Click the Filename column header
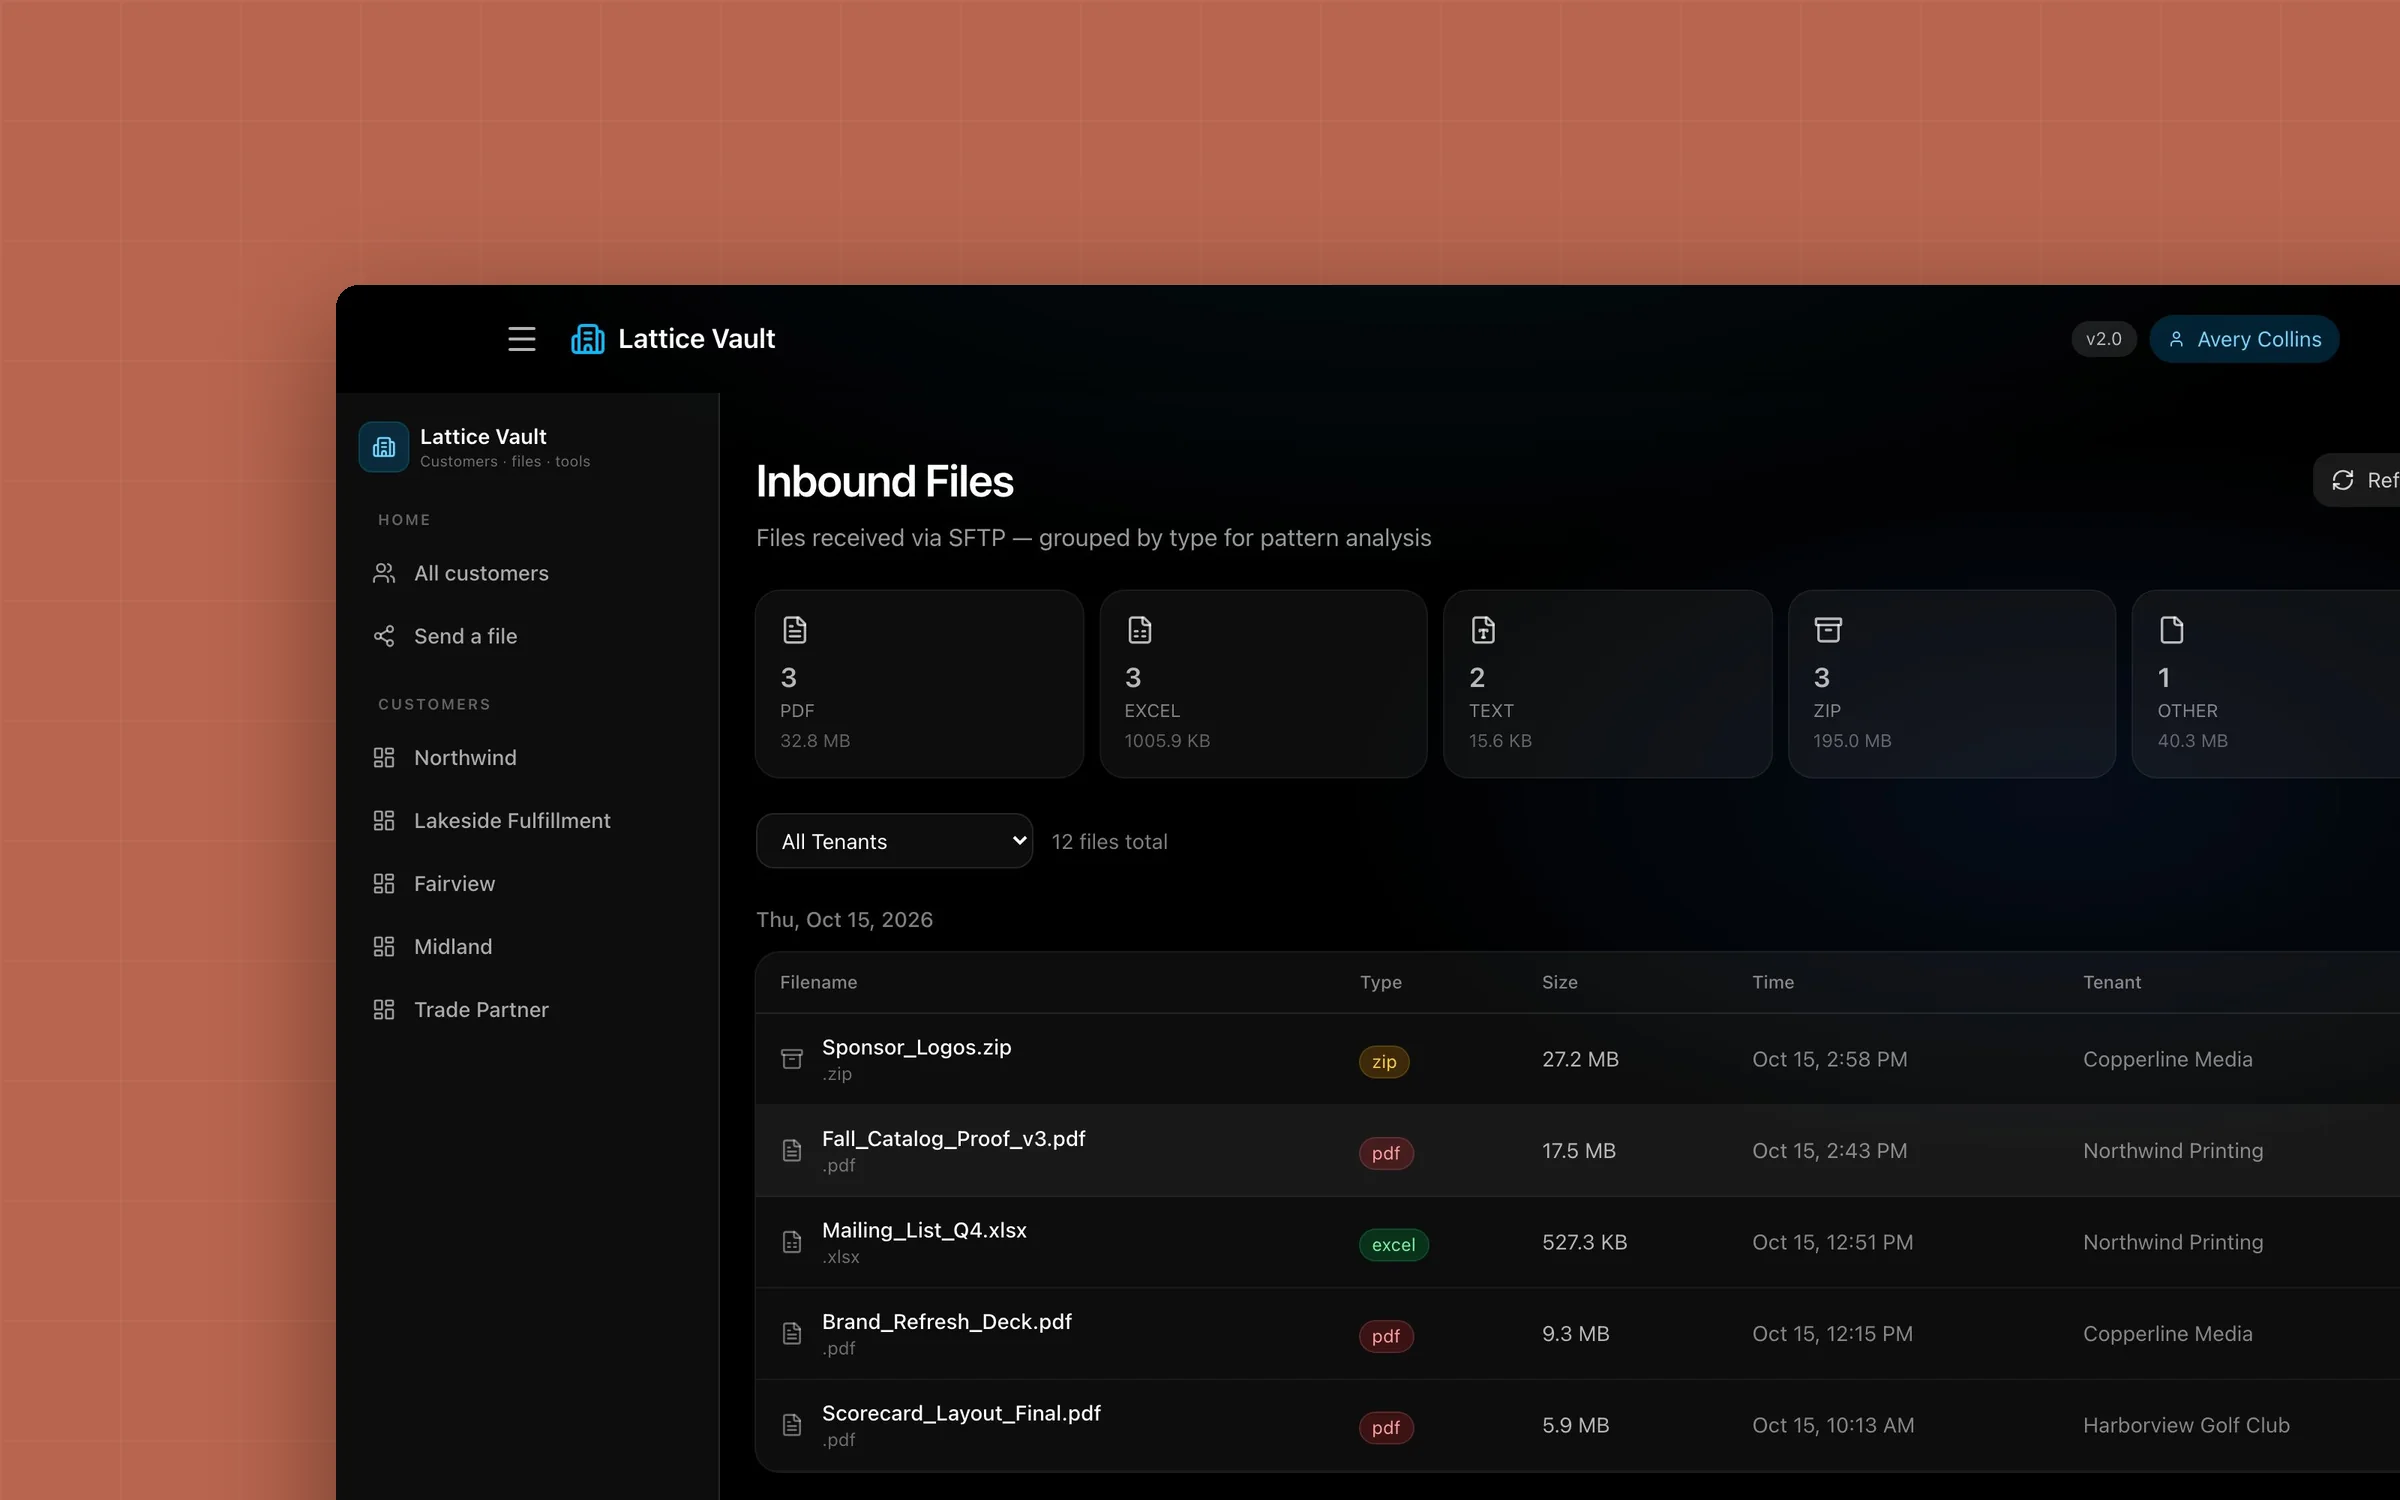The height and width of the screenshot is (1500, 2400). click(x=818, y=982)
